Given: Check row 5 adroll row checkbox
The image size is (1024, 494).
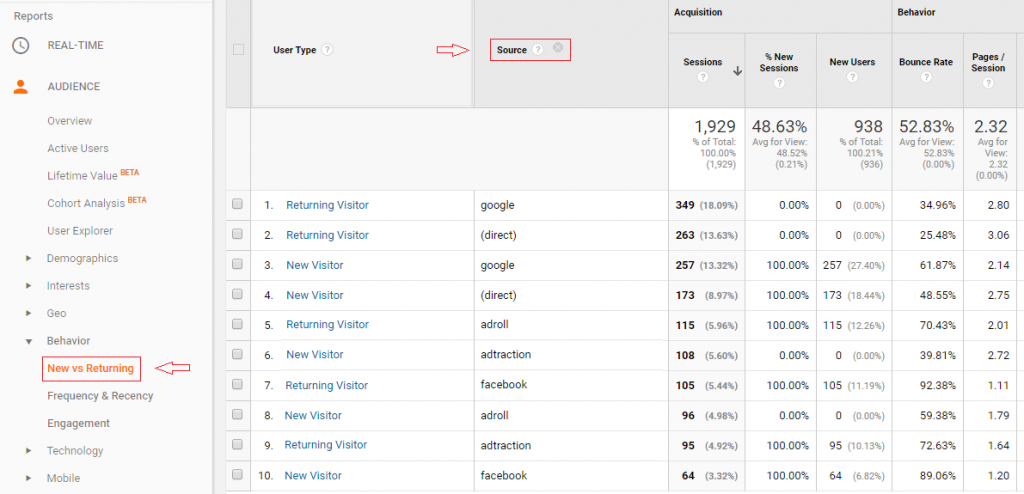Looking at the screenshot, I should click(x=238, y=325).
